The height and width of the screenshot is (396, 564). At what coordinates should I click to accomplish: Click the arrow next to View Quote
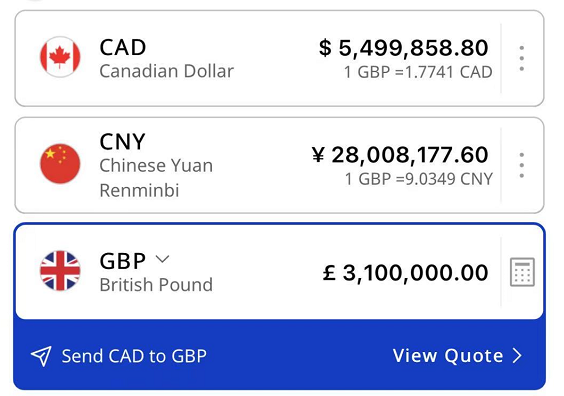pos(517,356)
